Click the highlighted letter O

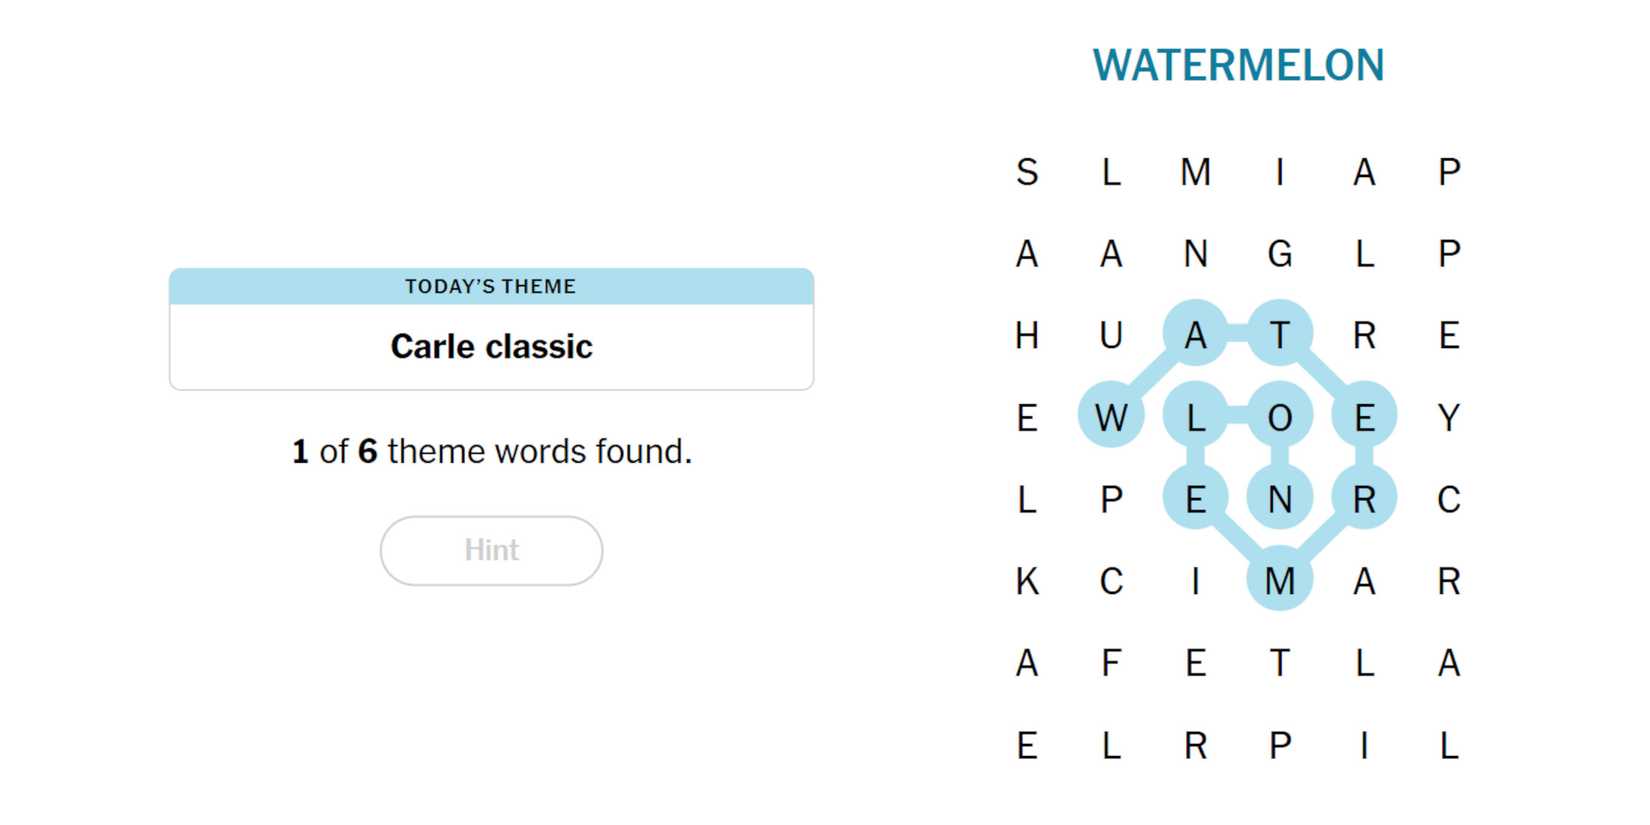tap(1280, 417)
